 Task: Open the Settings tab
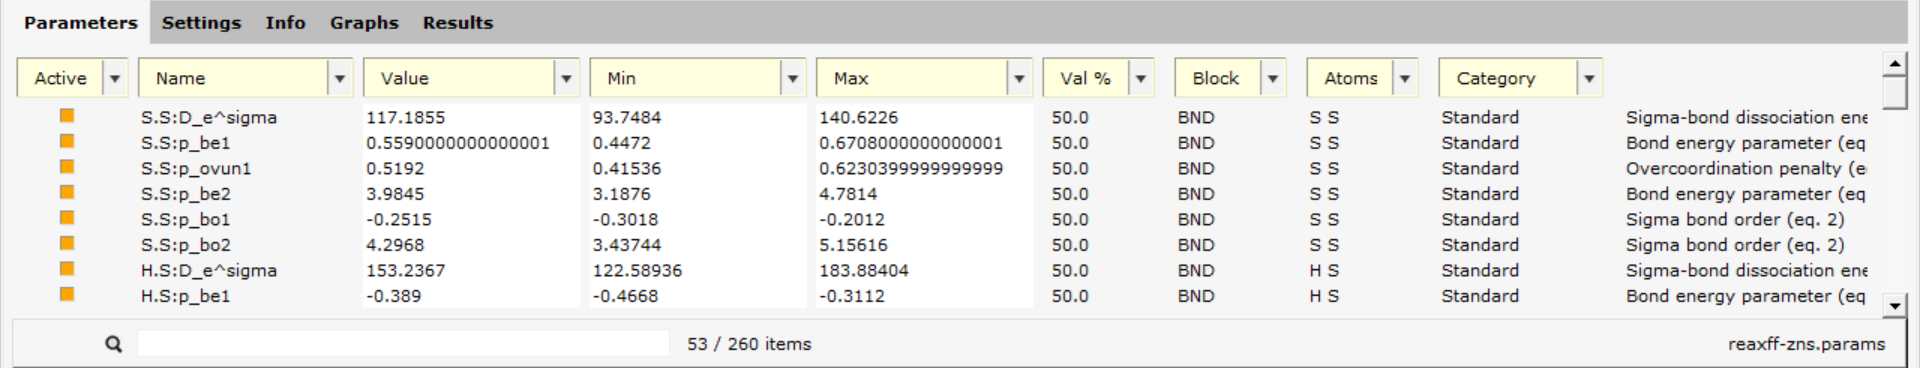click(201, 22)
